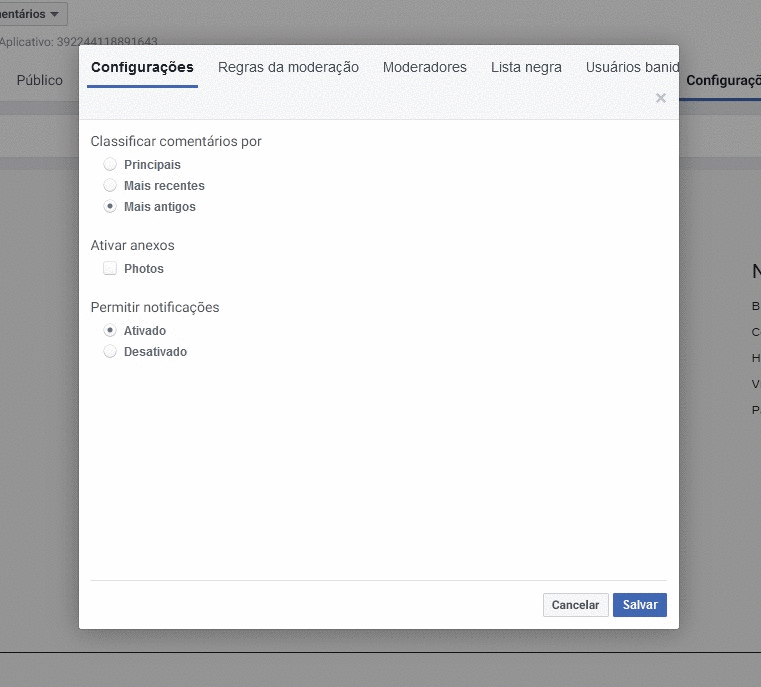Select the Público tab in background page
This screenshot has height=687, width=761.
40,80
